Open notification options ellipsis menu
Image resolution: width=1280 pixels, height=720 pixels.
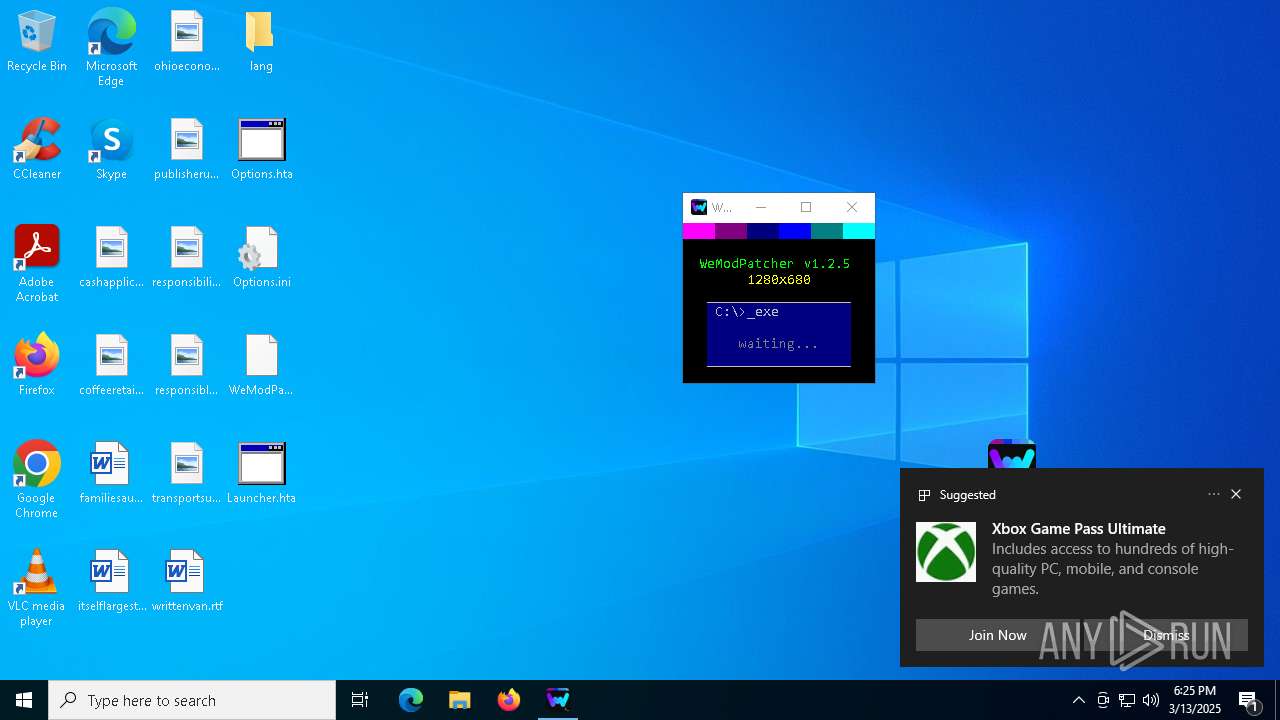click(1214, 494)
